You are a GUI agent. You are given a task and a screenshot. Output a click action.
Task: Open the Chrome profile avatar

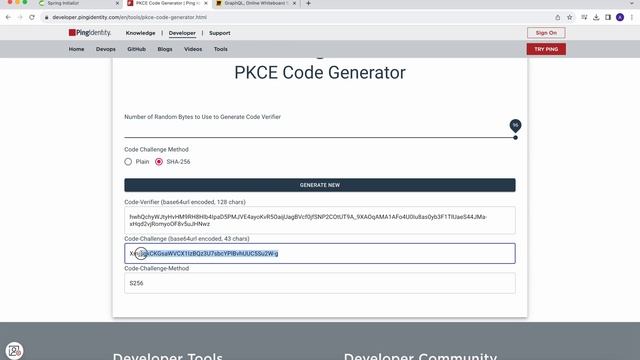(620, 18)
